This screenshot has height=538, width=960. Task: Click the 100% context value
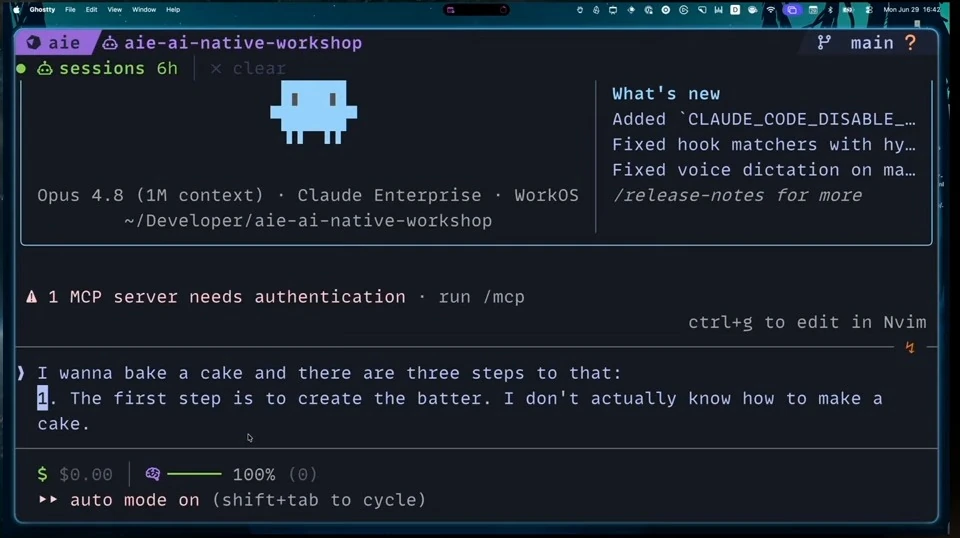click(x=253, y=474)
